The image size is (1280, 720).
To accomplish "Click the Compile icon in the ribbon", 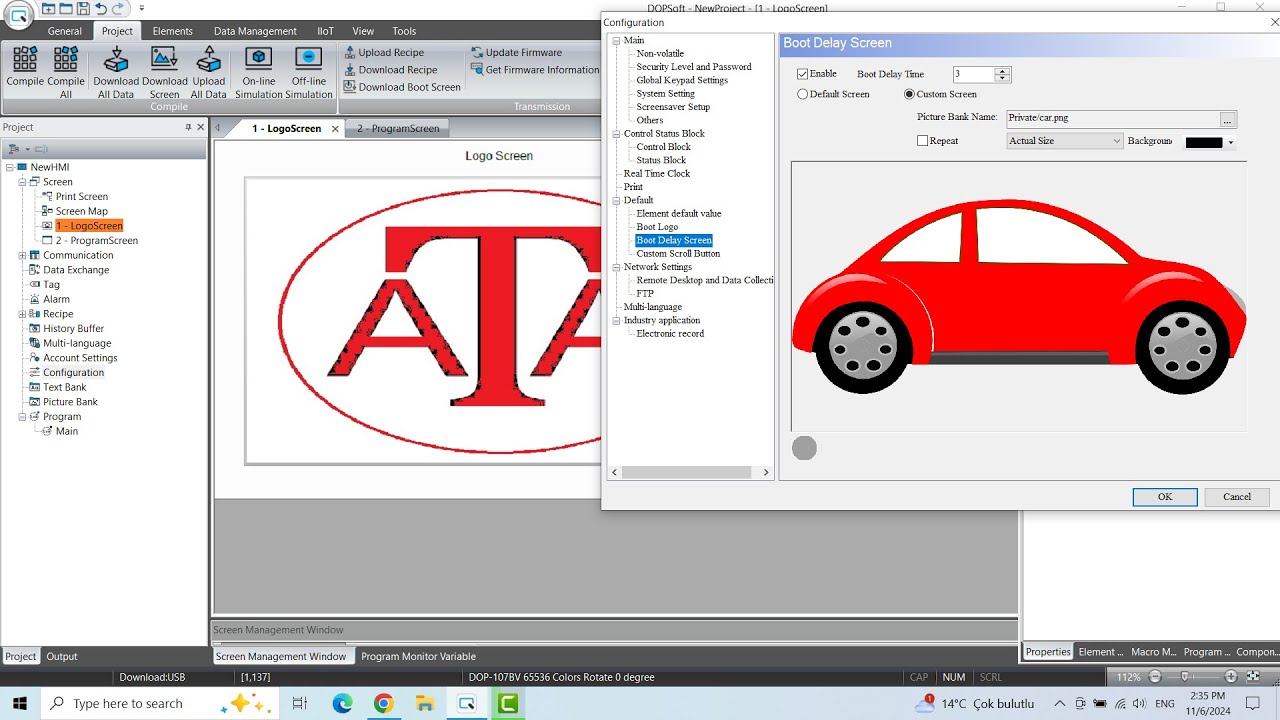I will 25,67.
